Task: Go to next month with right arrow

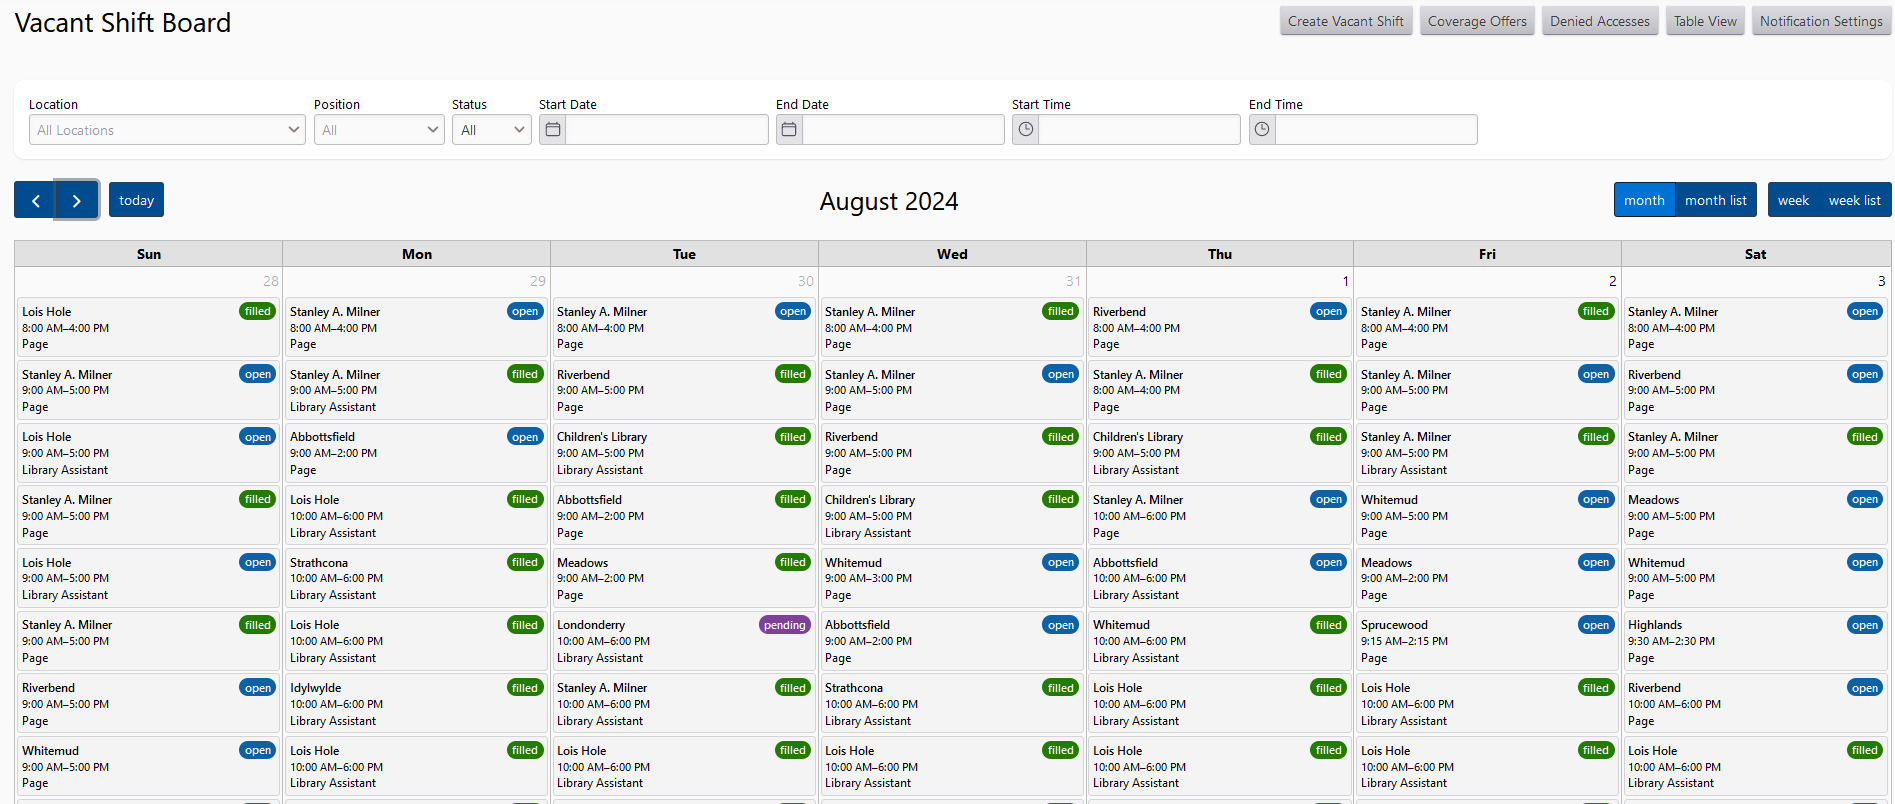Action: pyautogui.click(x=77, y=200)
